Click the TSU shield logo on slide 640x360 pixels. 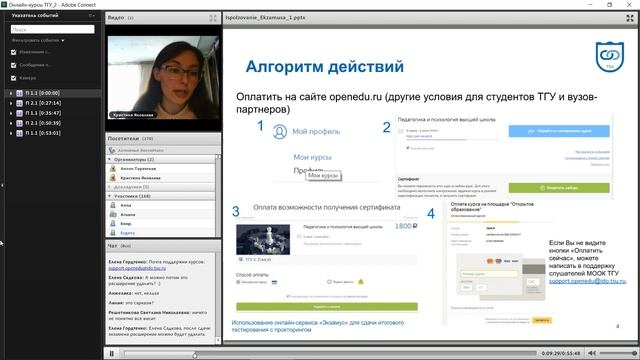[x=610, y=57]
